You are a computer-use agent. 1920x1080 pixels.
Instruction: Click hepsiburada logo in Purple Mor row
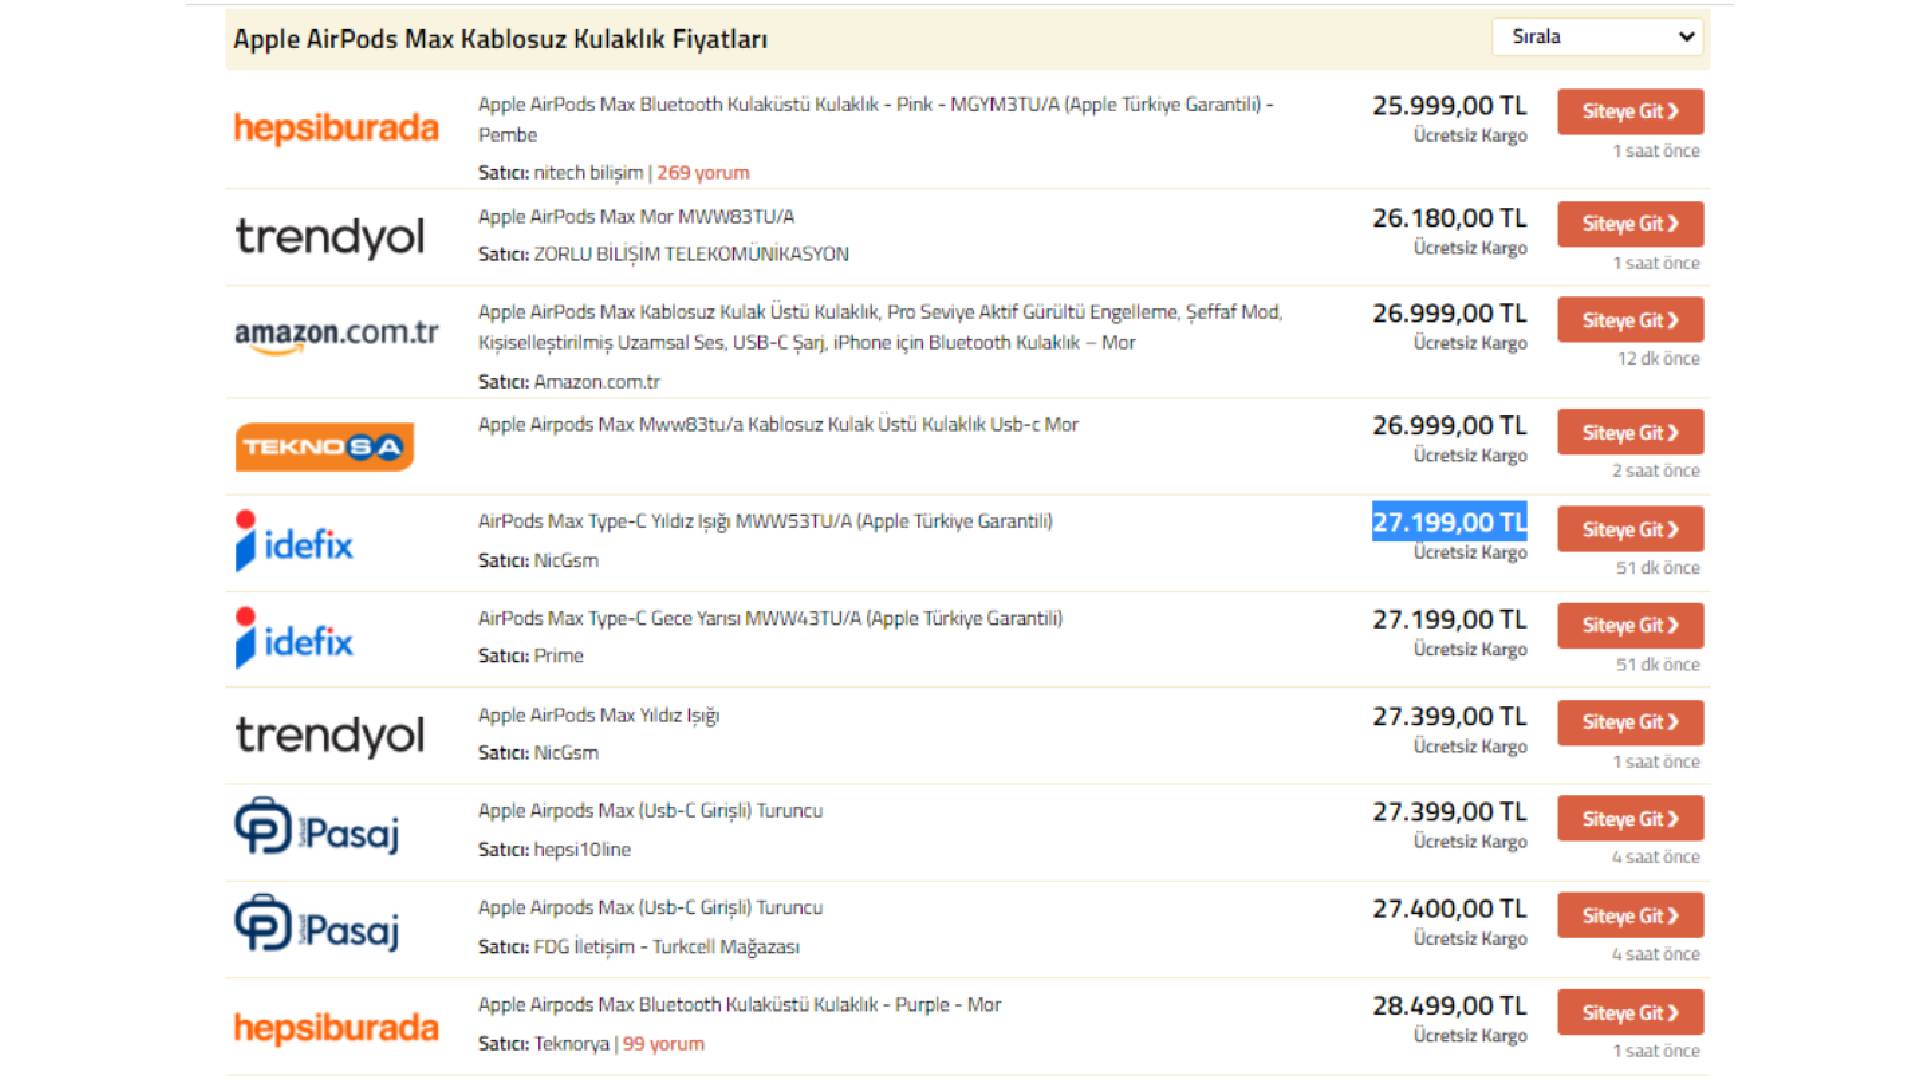click(336, 1028)
